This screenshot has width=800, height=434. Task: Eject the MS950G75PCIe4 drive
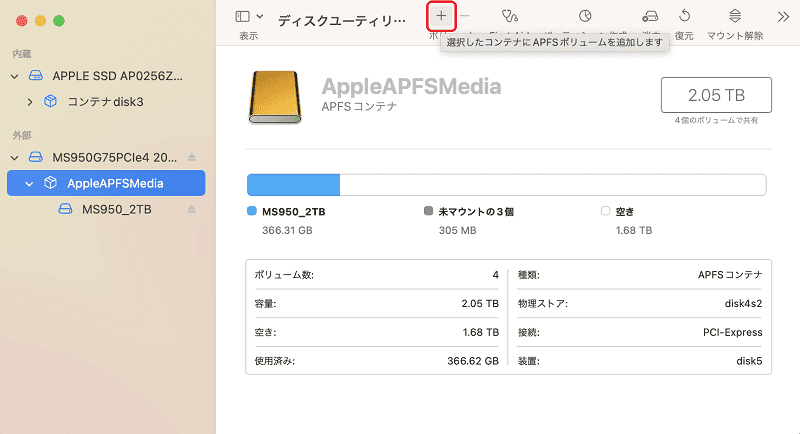tap(192, 157)
